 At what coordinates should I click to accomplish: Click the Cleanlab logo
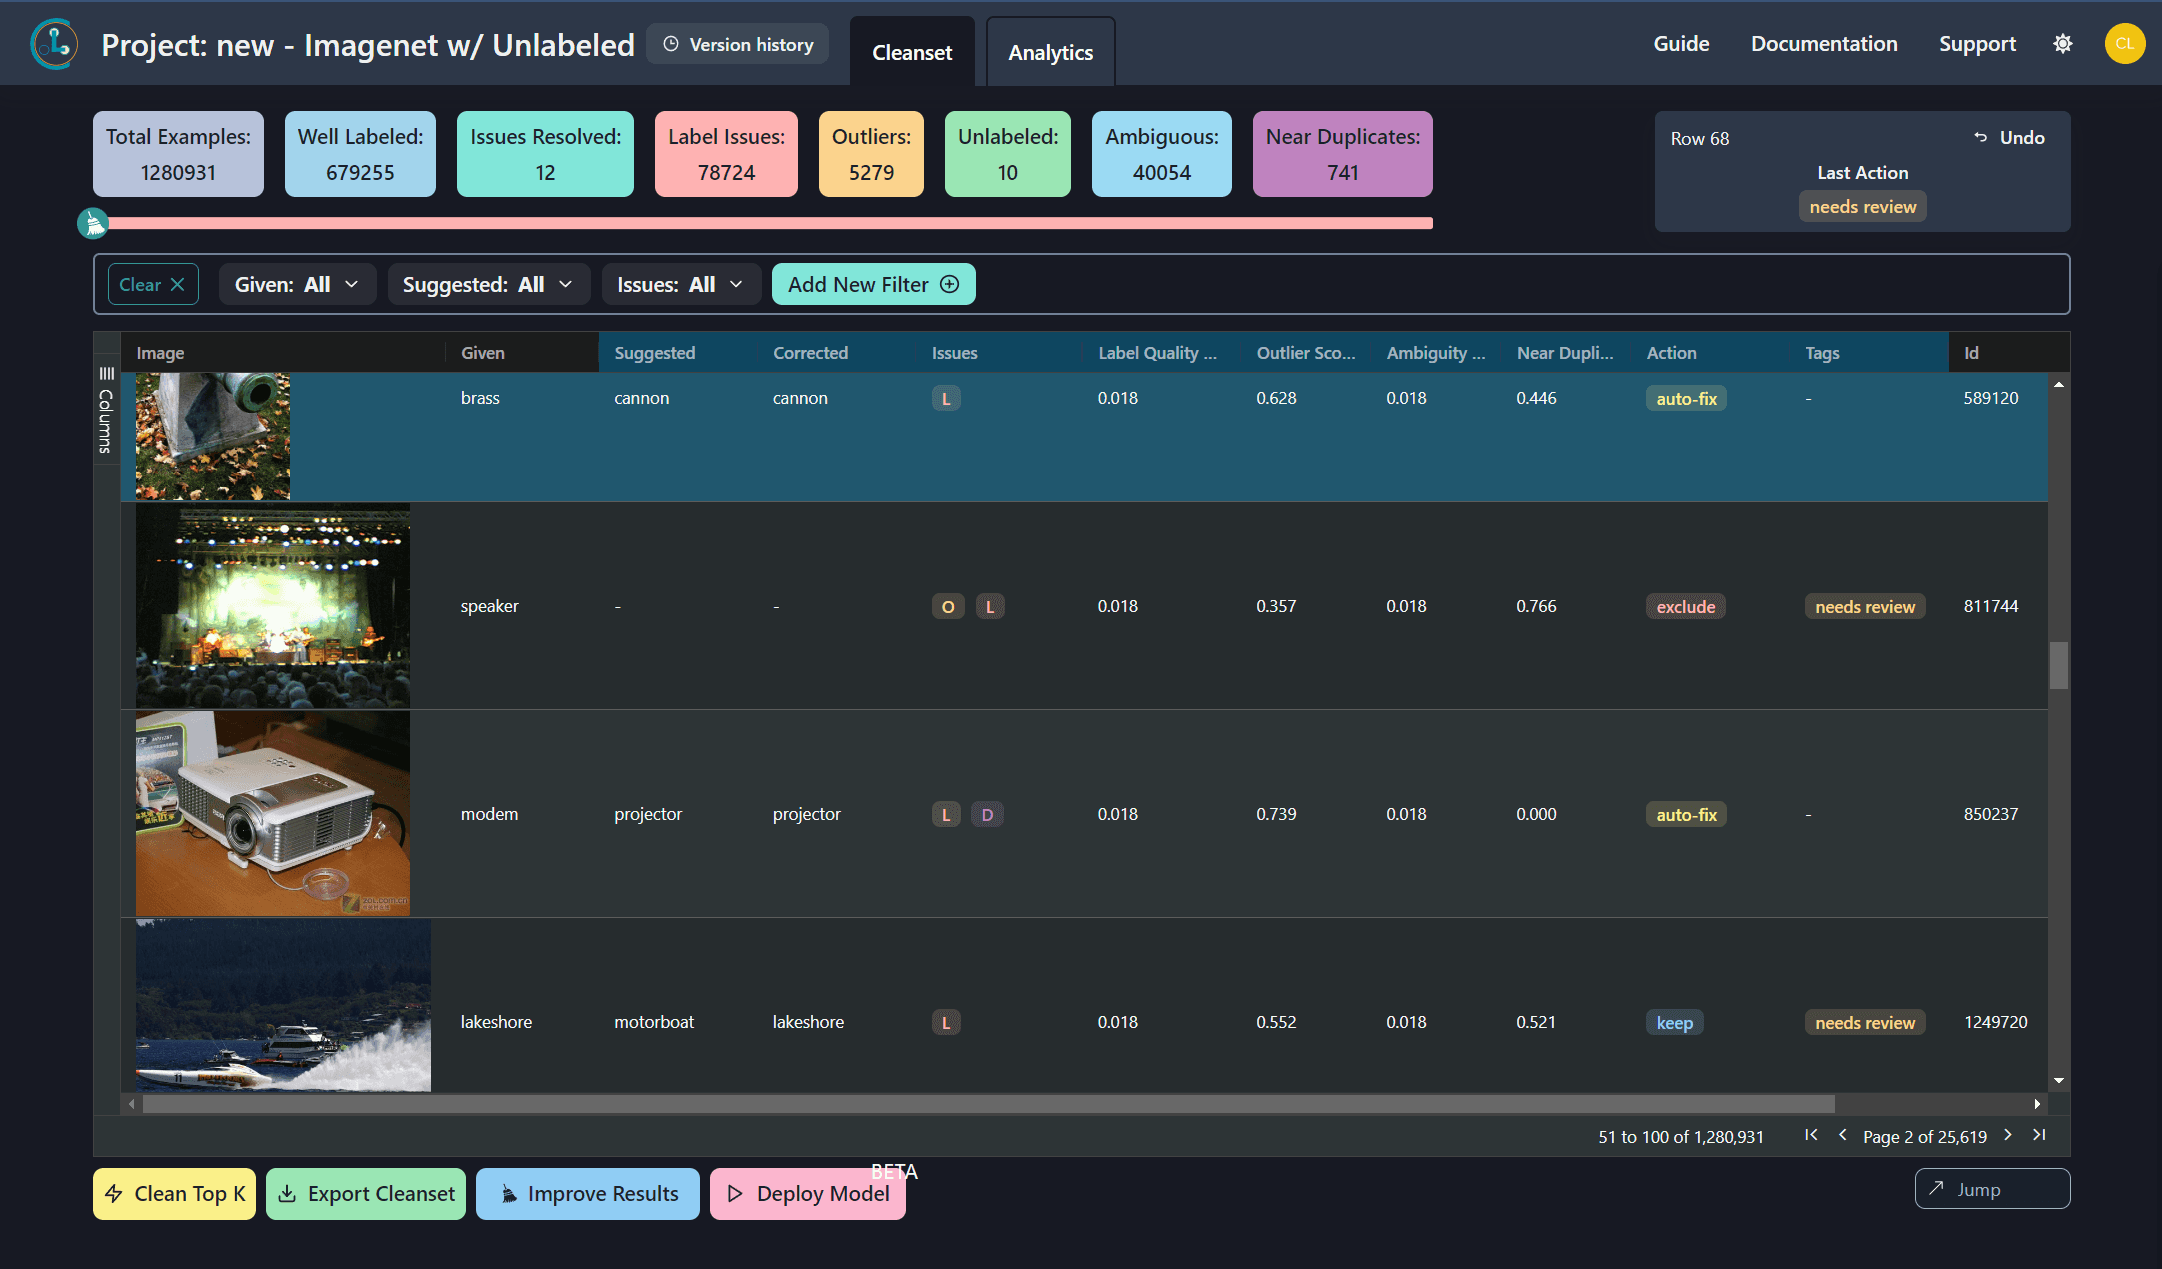click(53, 43)
